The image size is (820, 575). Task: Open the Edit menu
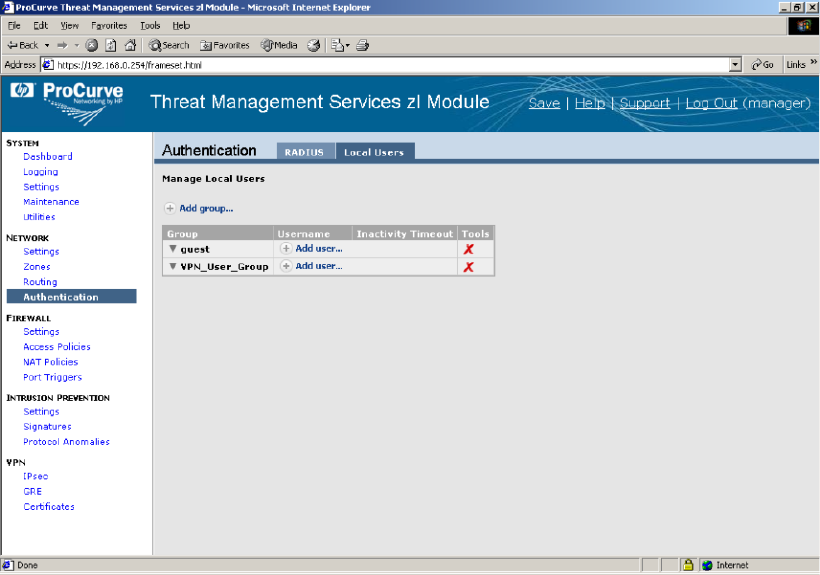pos(40,26)
